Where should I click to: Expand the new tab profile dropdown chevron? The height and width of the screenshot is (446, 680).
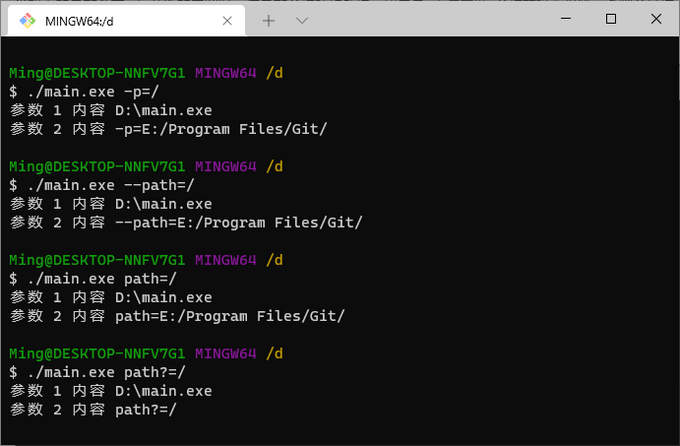coord(302,20)
